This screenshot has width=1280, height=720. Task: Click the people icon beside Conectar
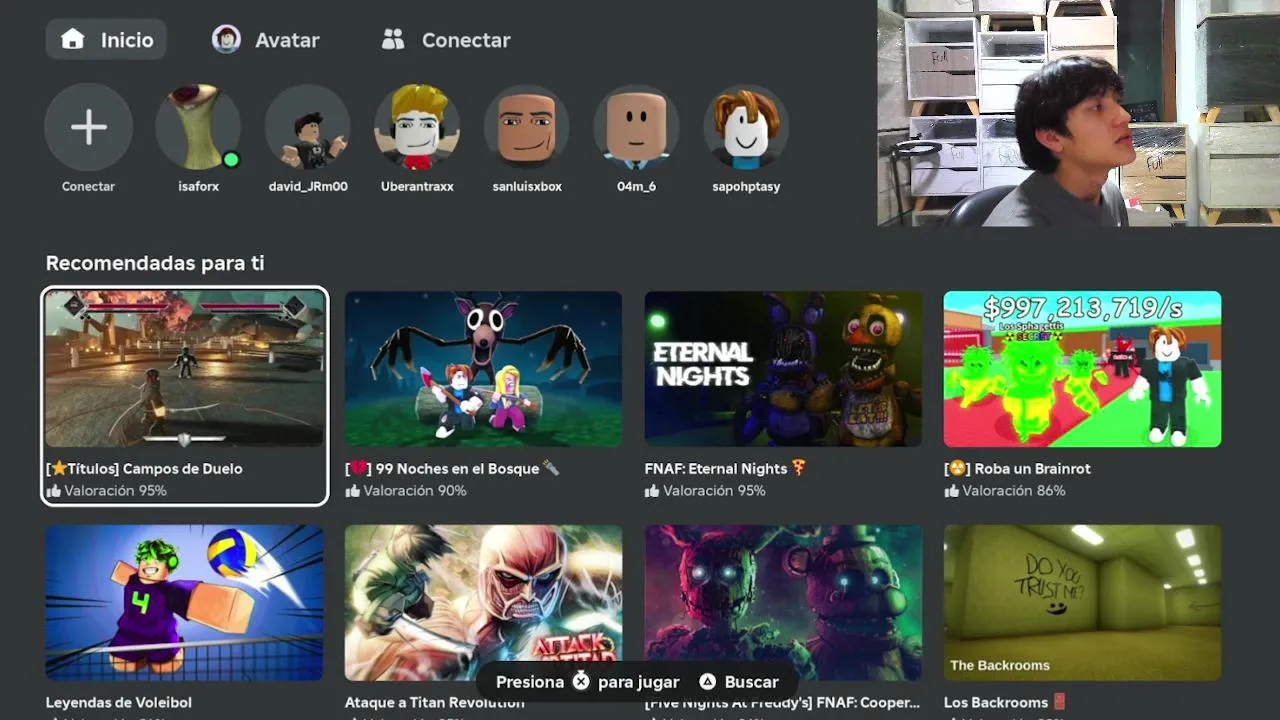tap(393, 39)
